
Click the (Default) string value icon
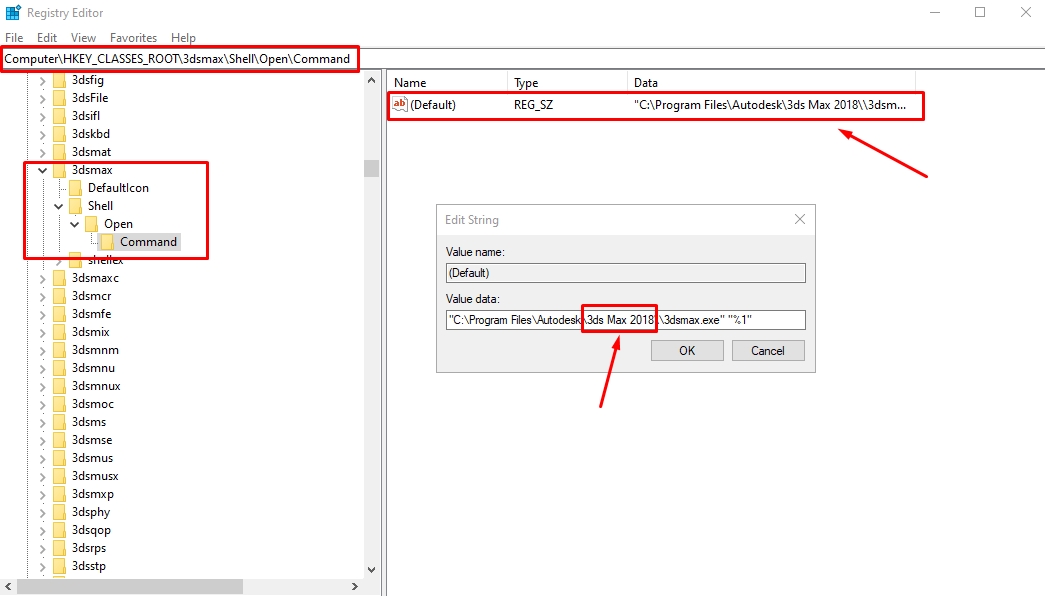click(x=400, y=104)
